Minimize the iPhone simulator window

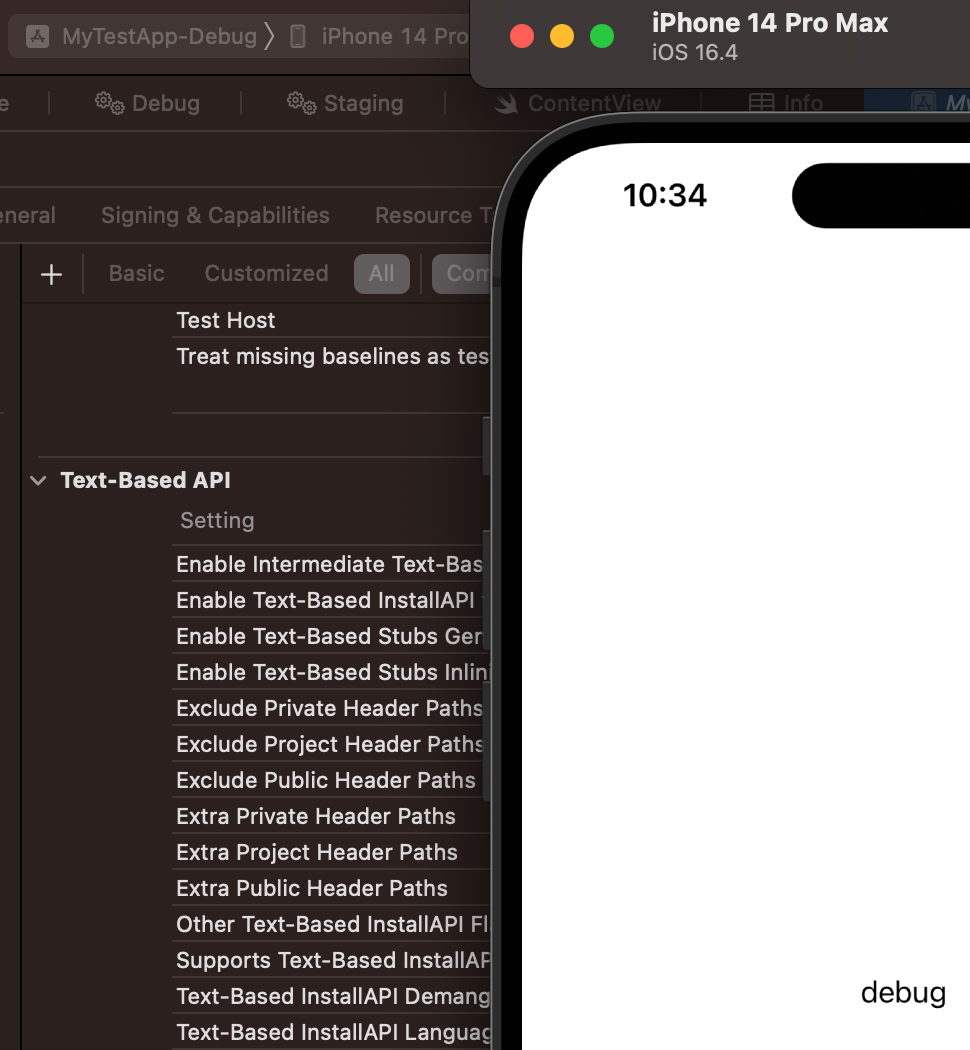tap(562, 36)
